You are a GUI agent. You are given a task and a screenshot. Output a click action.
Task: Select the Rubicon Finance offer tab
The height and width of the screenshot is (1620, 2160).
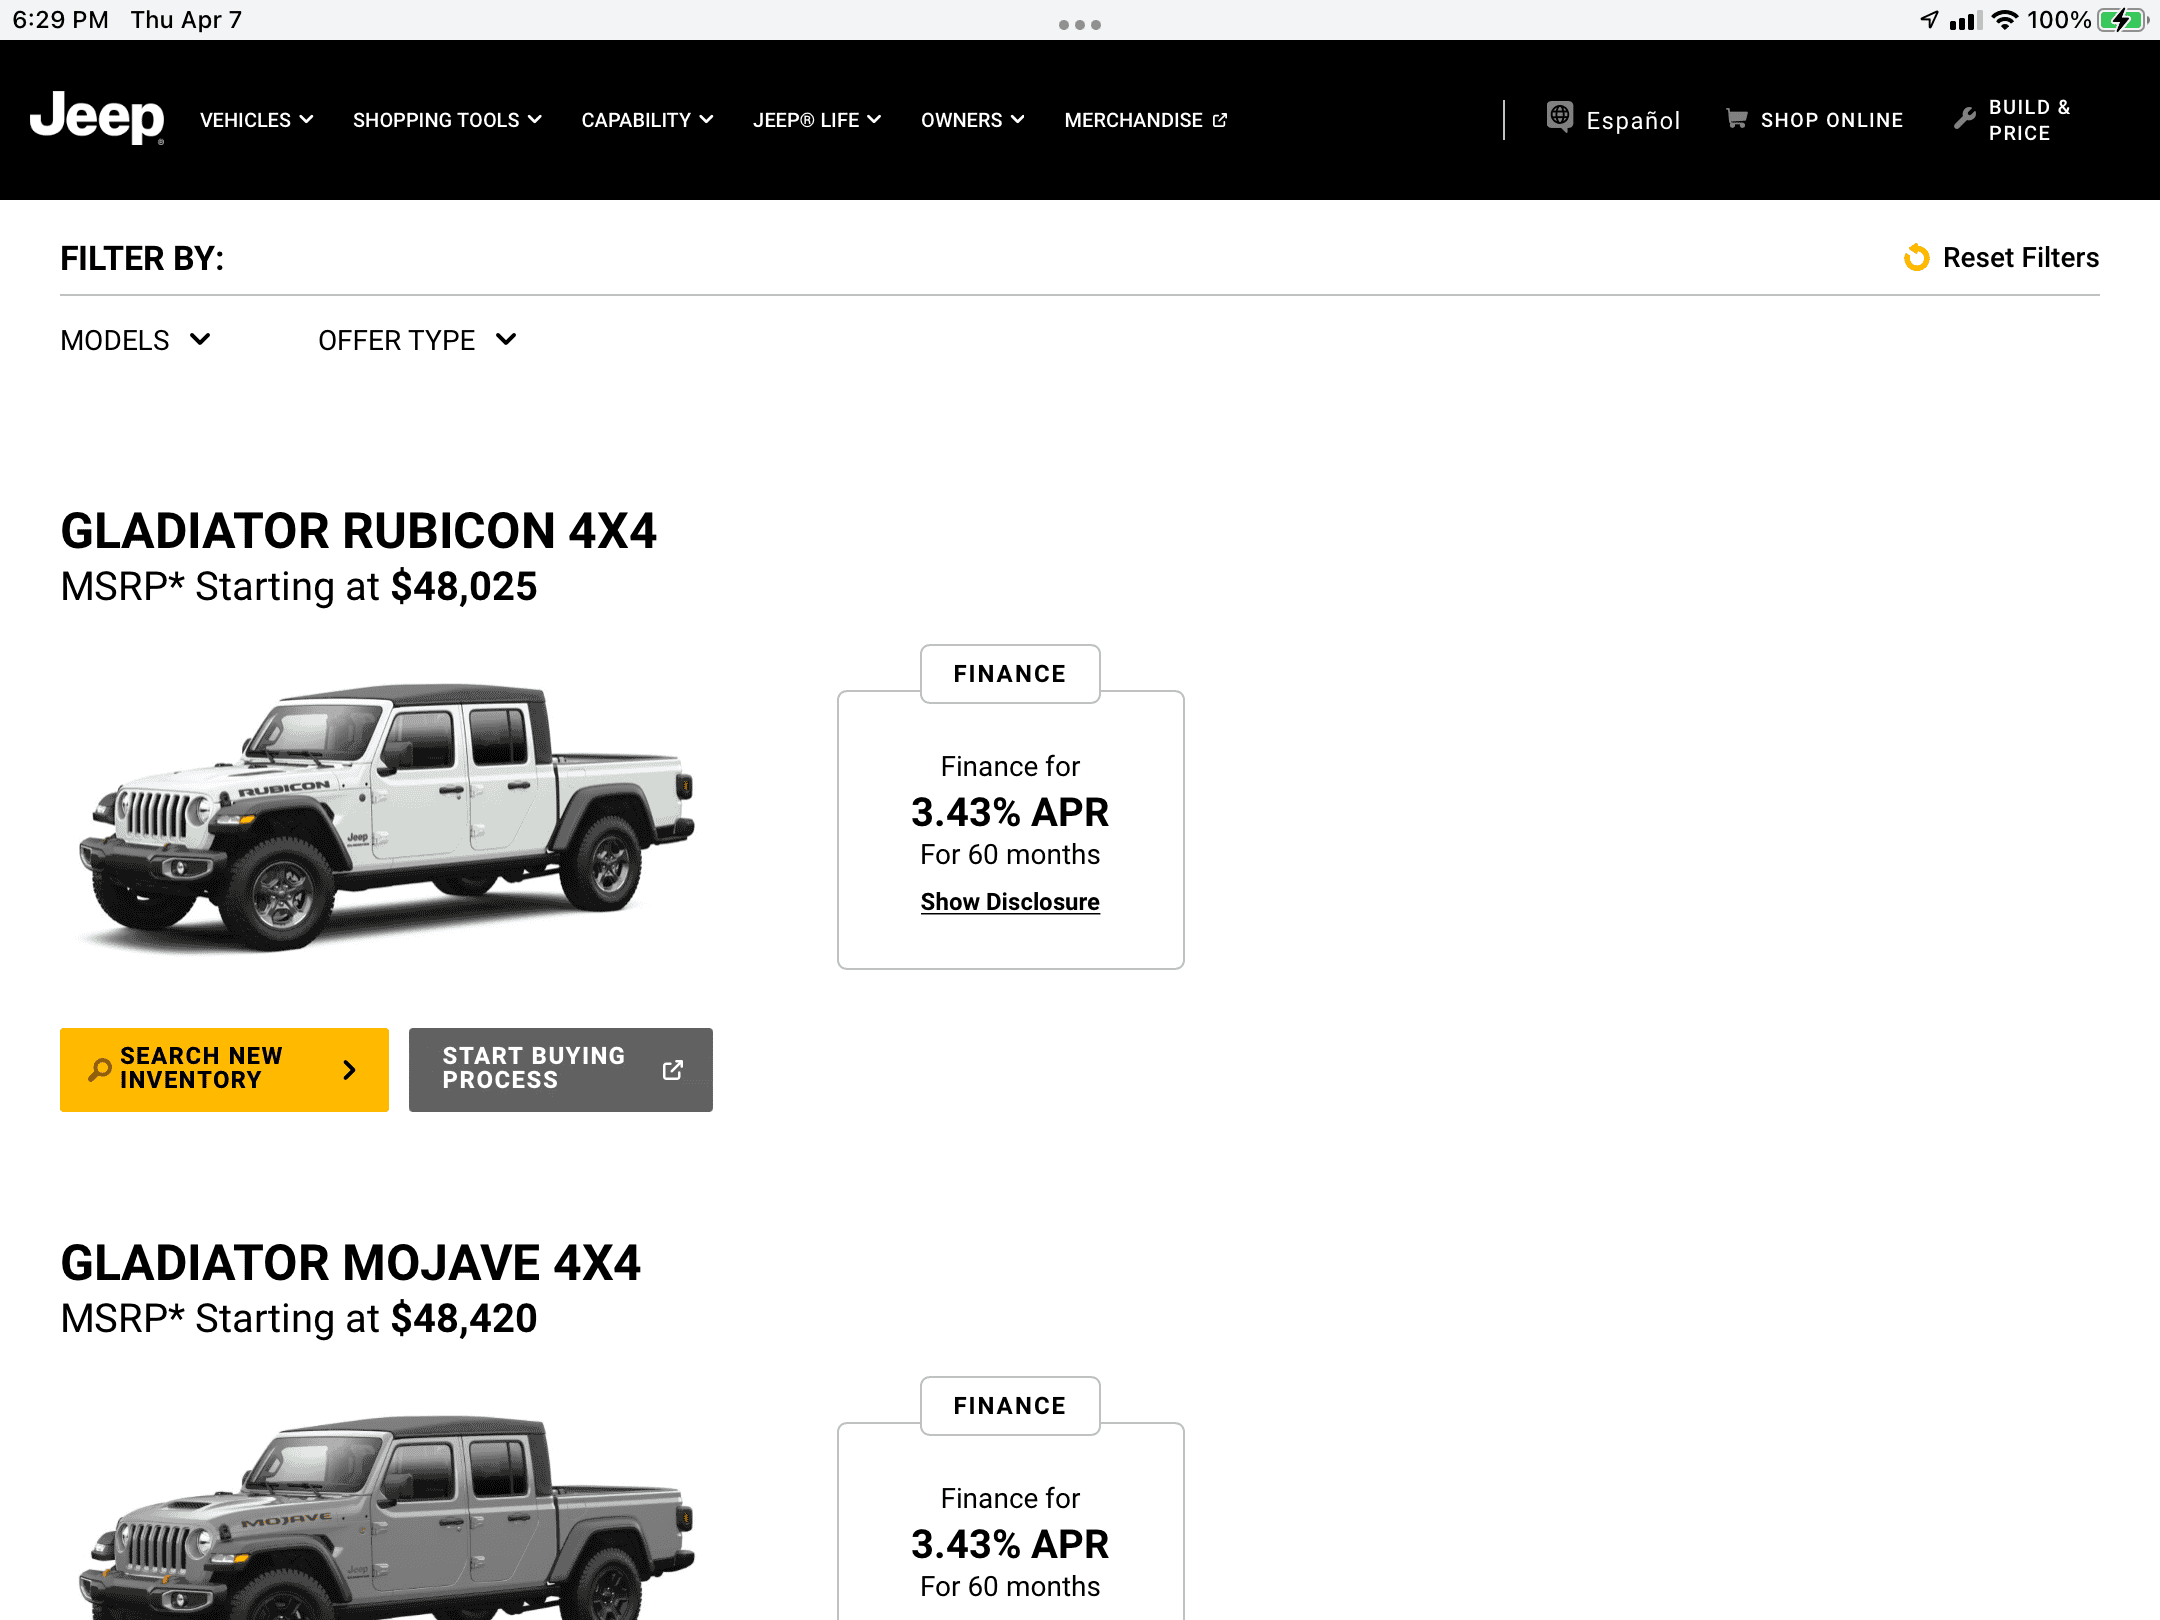(1010, 674)
